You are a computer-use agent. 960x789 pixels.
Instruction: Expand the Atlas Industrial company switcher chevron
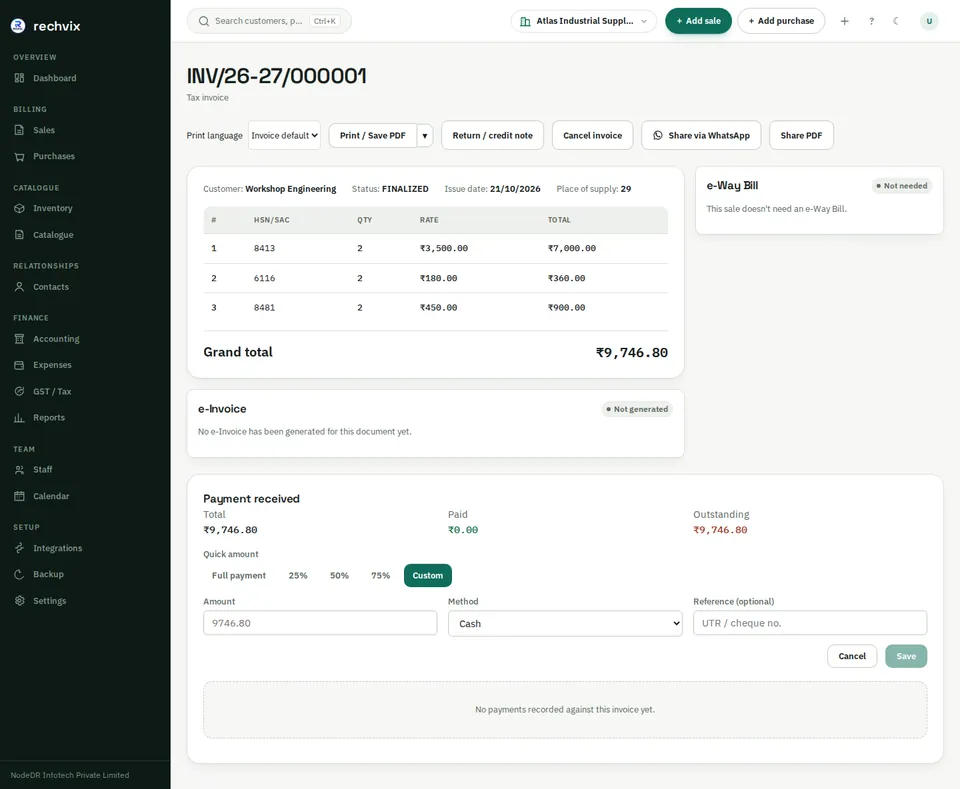tap(643, 21)
